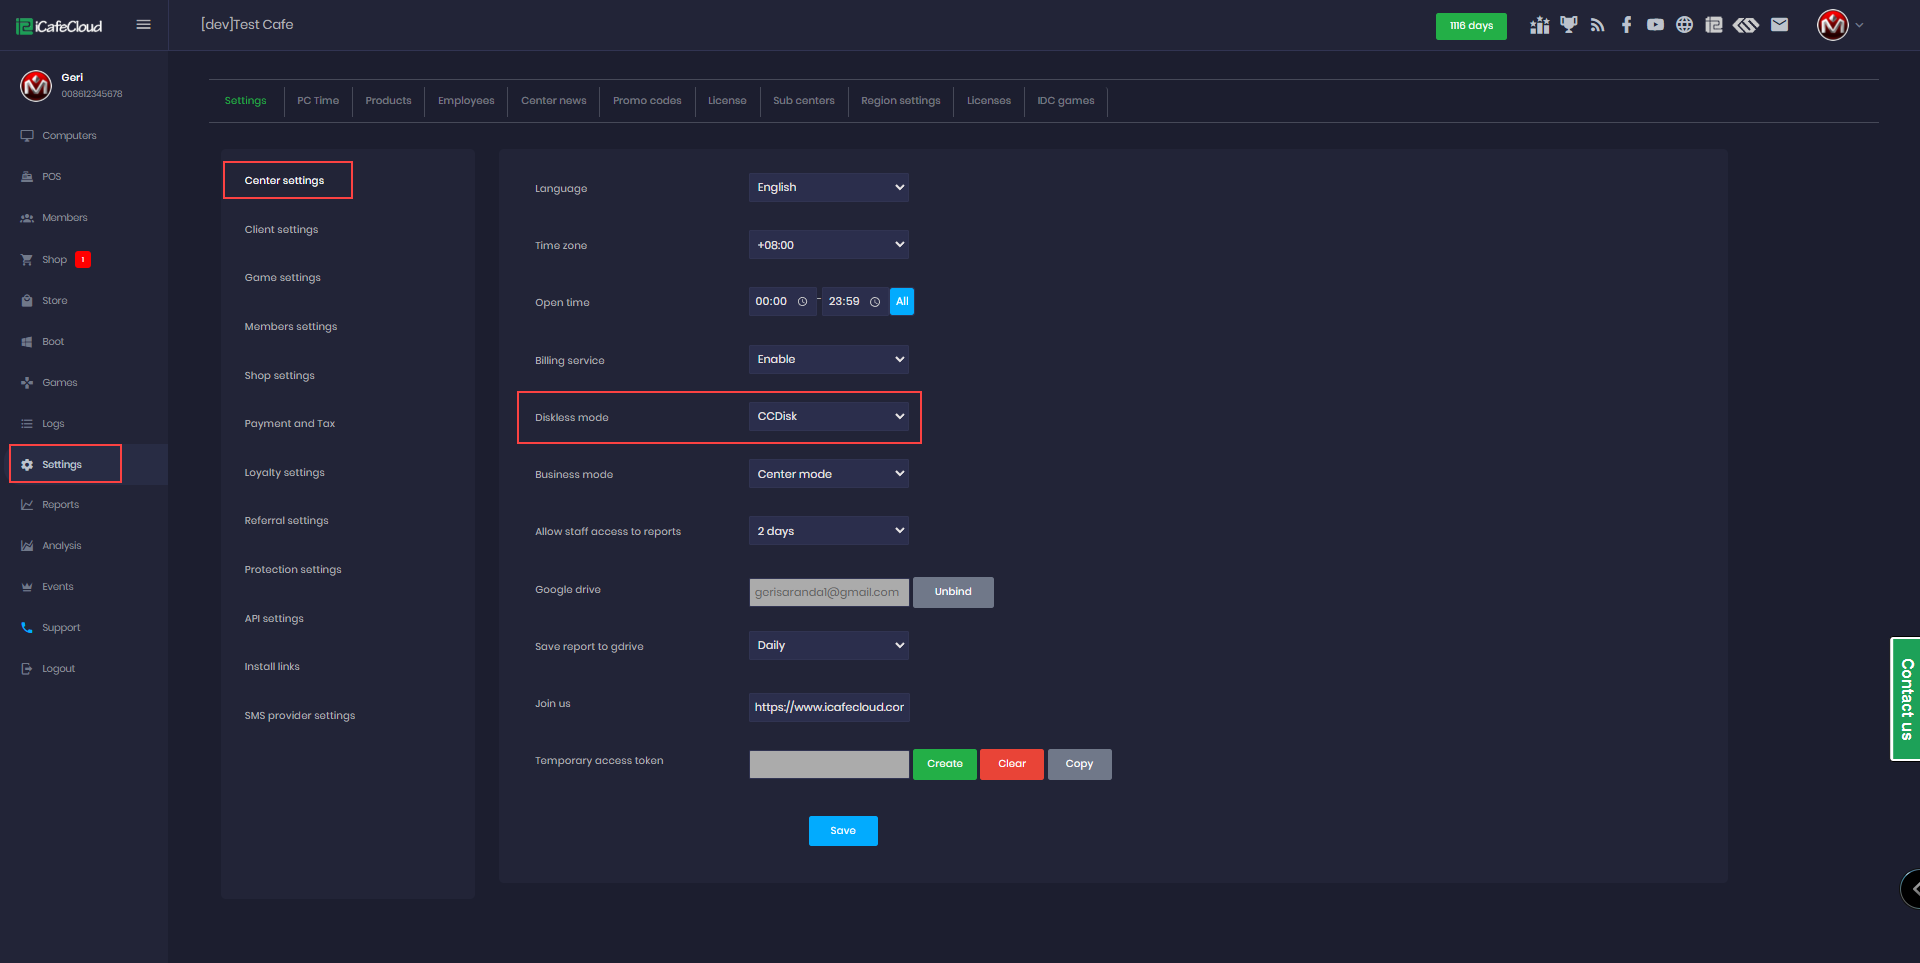Click the YouTube icon in header
1920x963 pixels.
point(1655,25)
